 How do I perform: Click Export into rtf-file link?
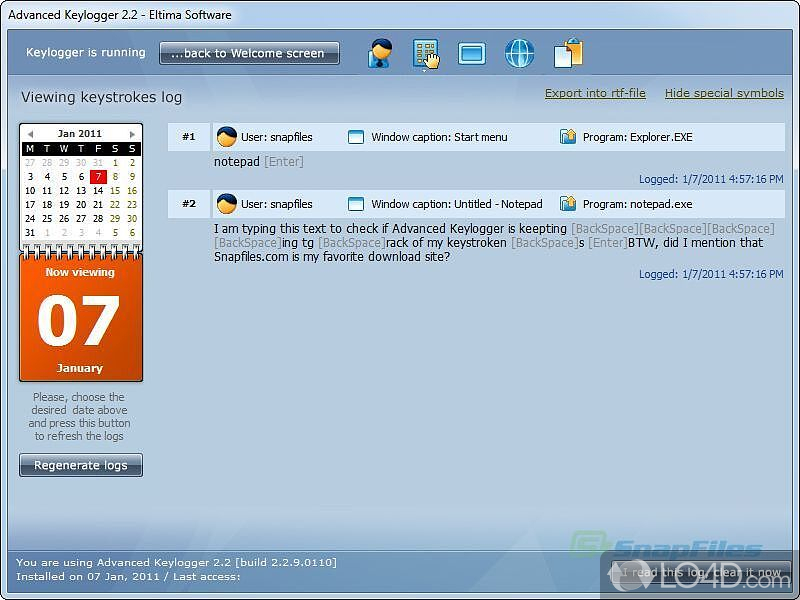point(595,93)
